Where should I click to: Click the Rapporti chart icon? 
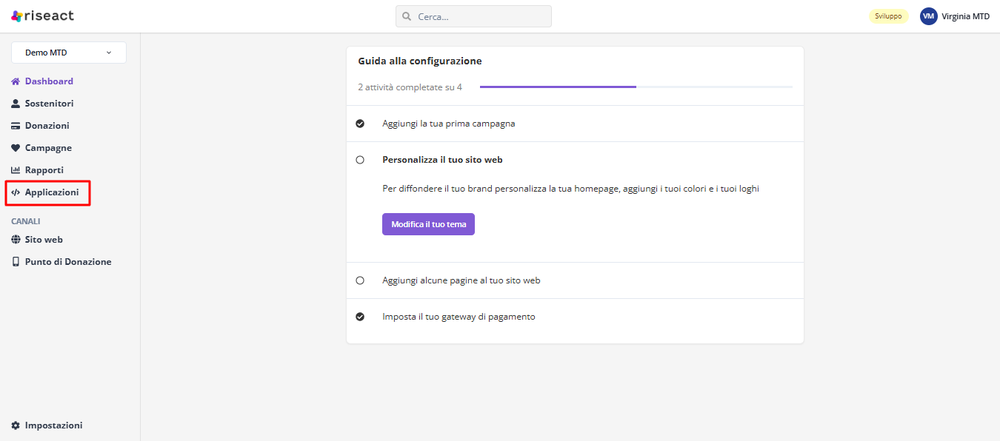16,170
